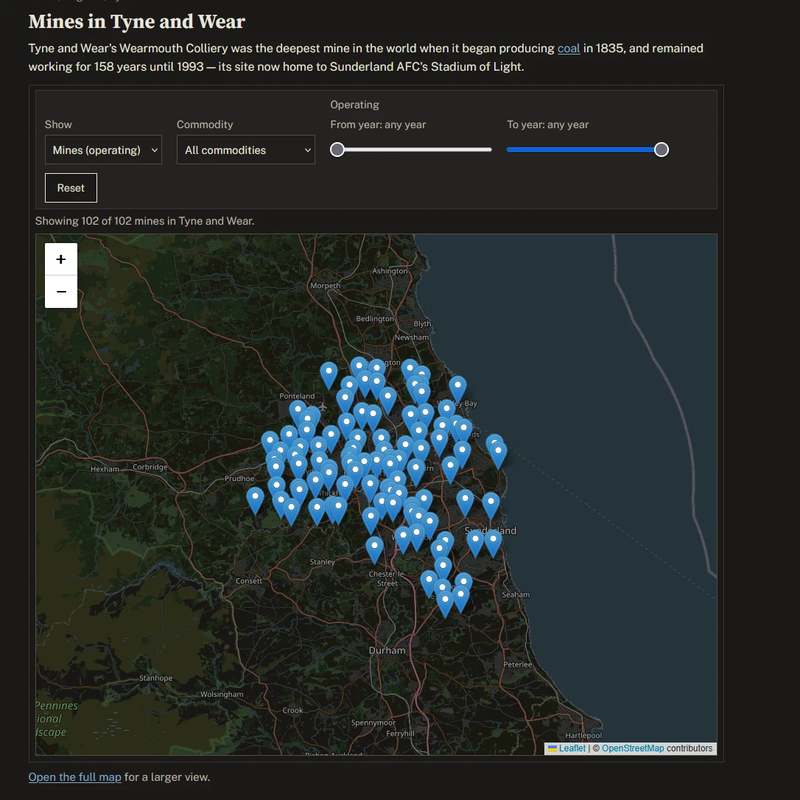Zoom in on the map with plus button
The image size is (800, 800).
(61, 259)
